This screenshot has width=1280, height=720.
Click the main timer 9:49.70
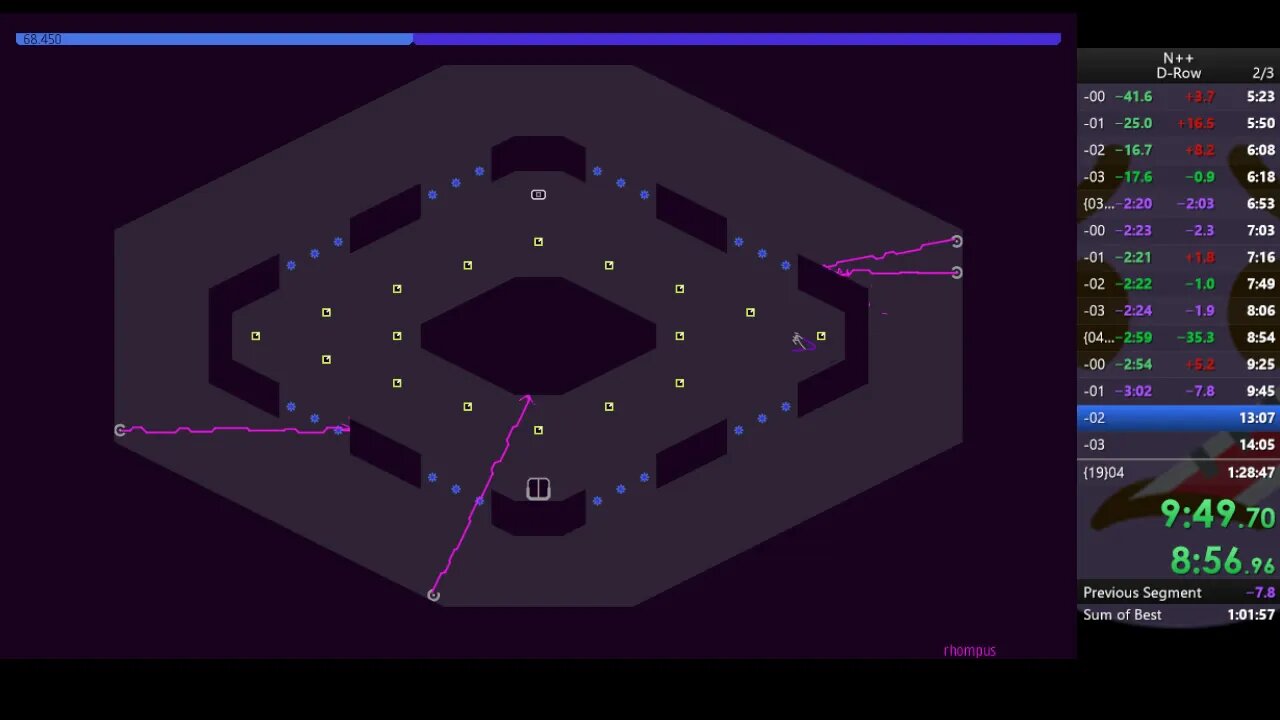point(1217,514)
